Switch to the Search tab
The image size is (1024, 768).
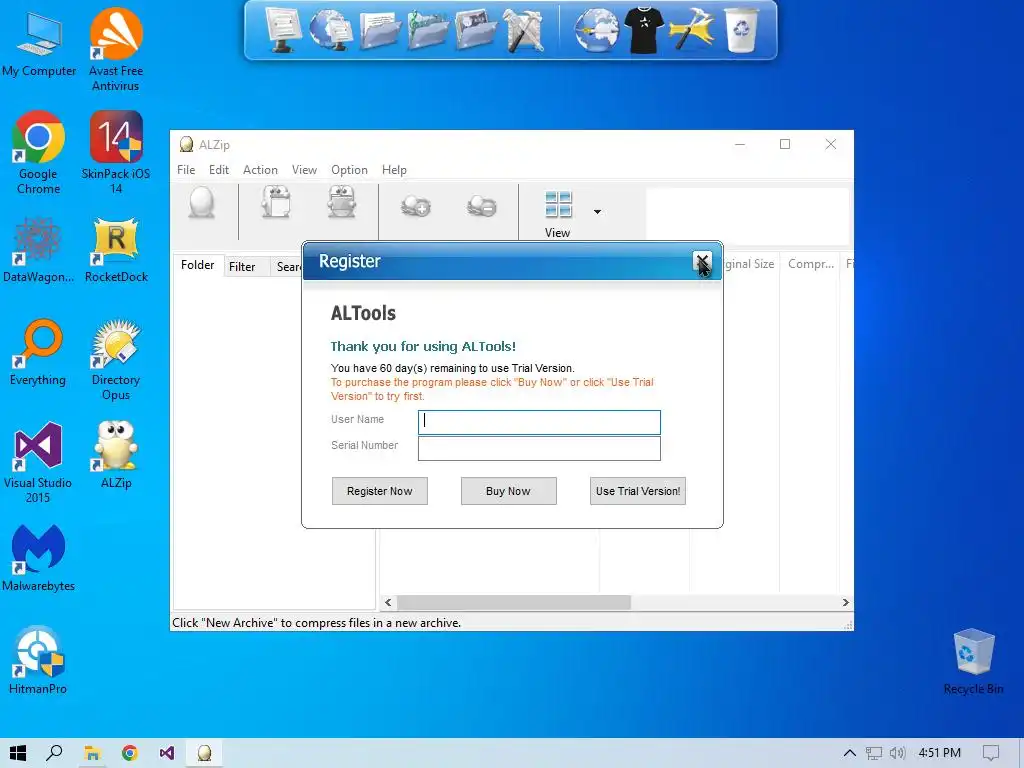coord(287,266)
